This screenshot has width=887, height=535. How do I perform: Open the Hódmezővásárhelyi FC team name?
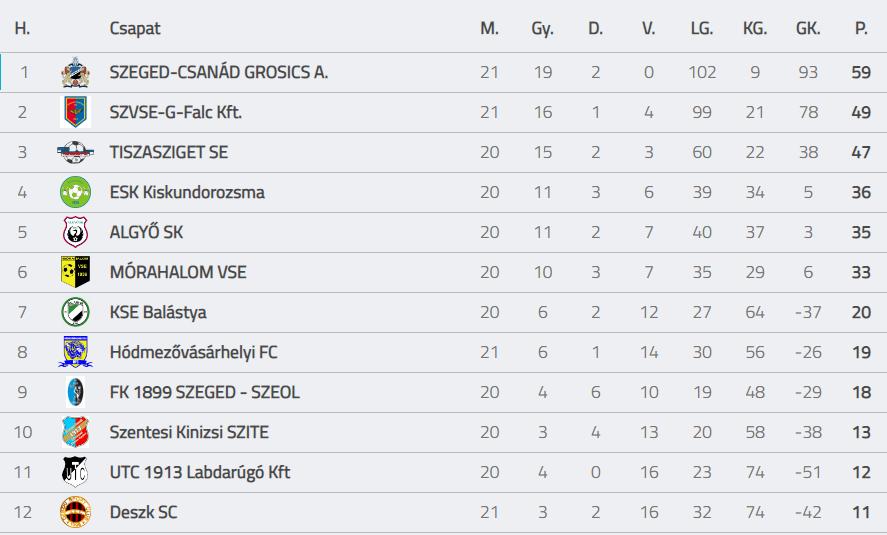coord(193,352)
